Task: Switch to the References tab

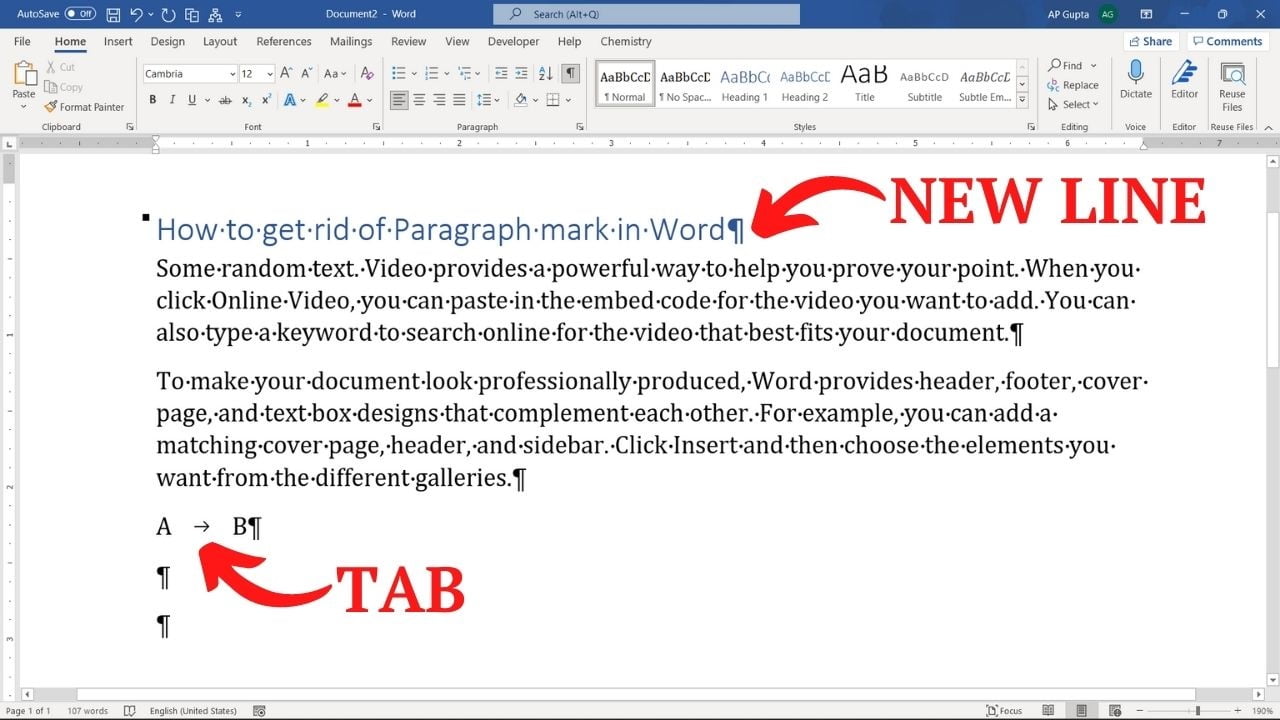Action: tap(284, 42)
